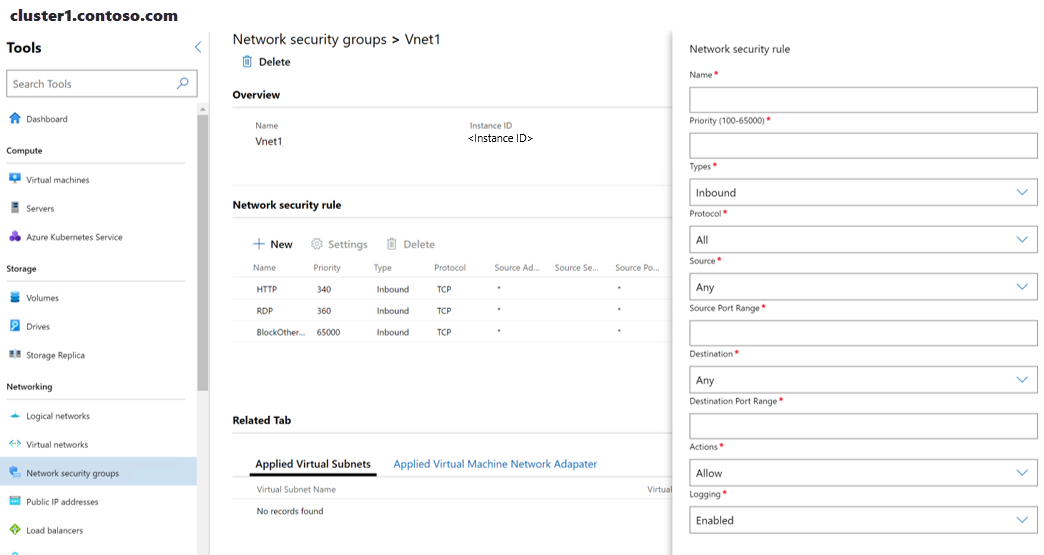1044x555 pixels.
Task: Click the Storage Replica icon
Action: pyautogui.click(x=15, y=355)
